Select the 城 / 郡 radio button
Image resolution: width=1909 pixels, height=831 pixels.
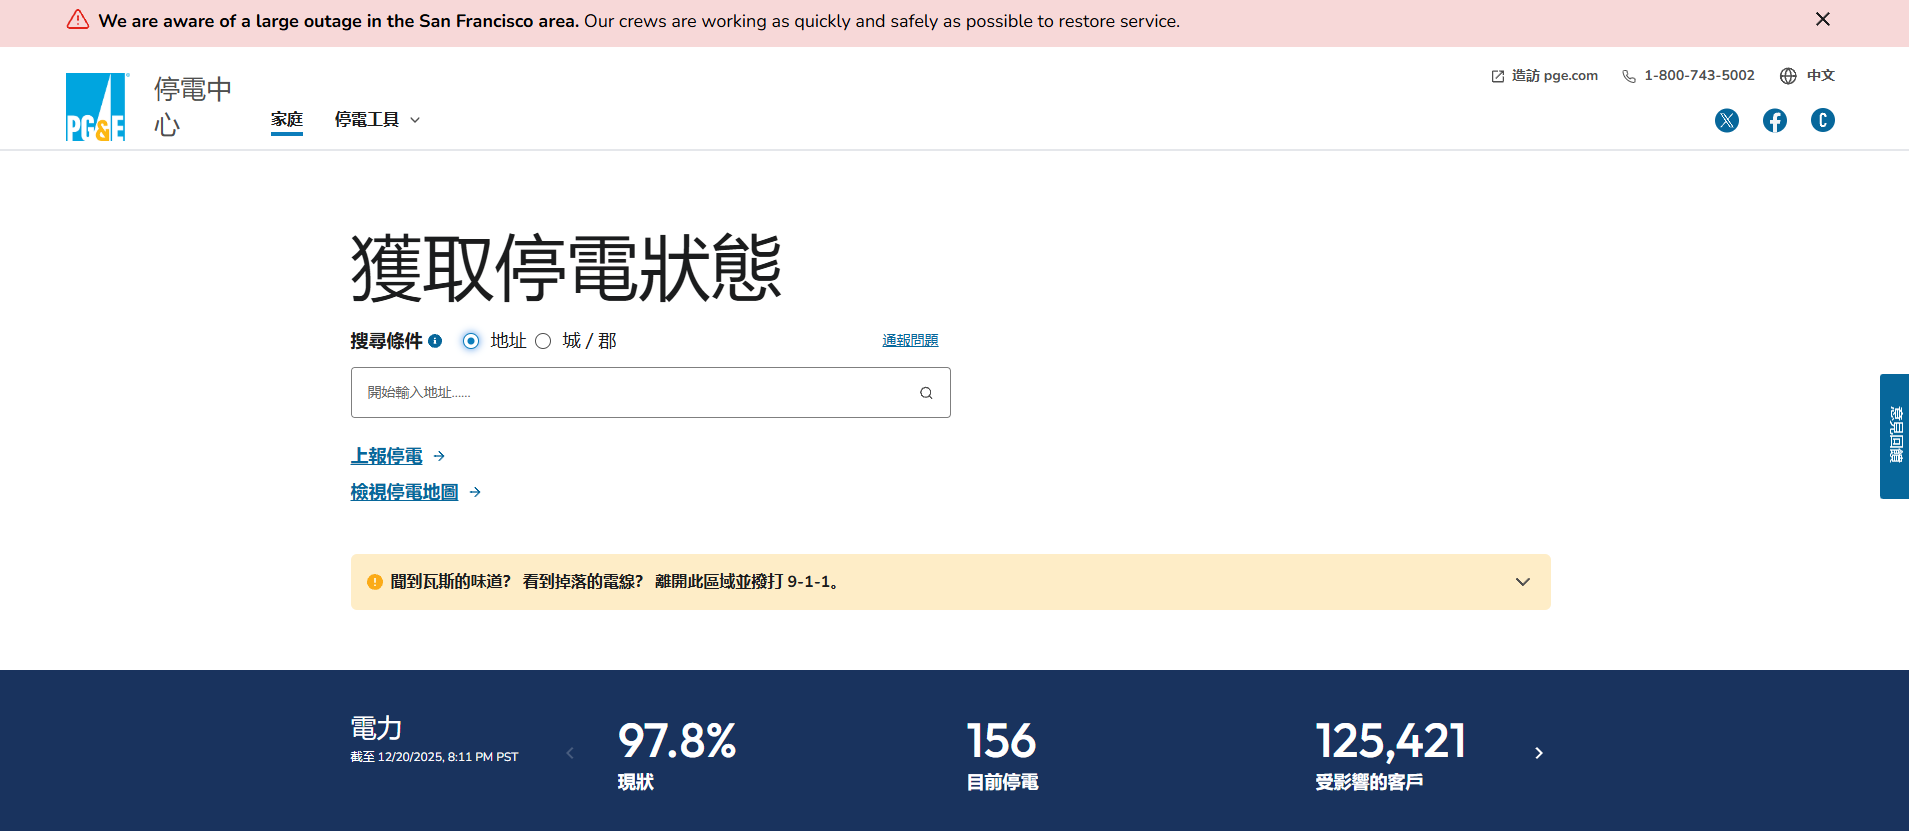543,341
